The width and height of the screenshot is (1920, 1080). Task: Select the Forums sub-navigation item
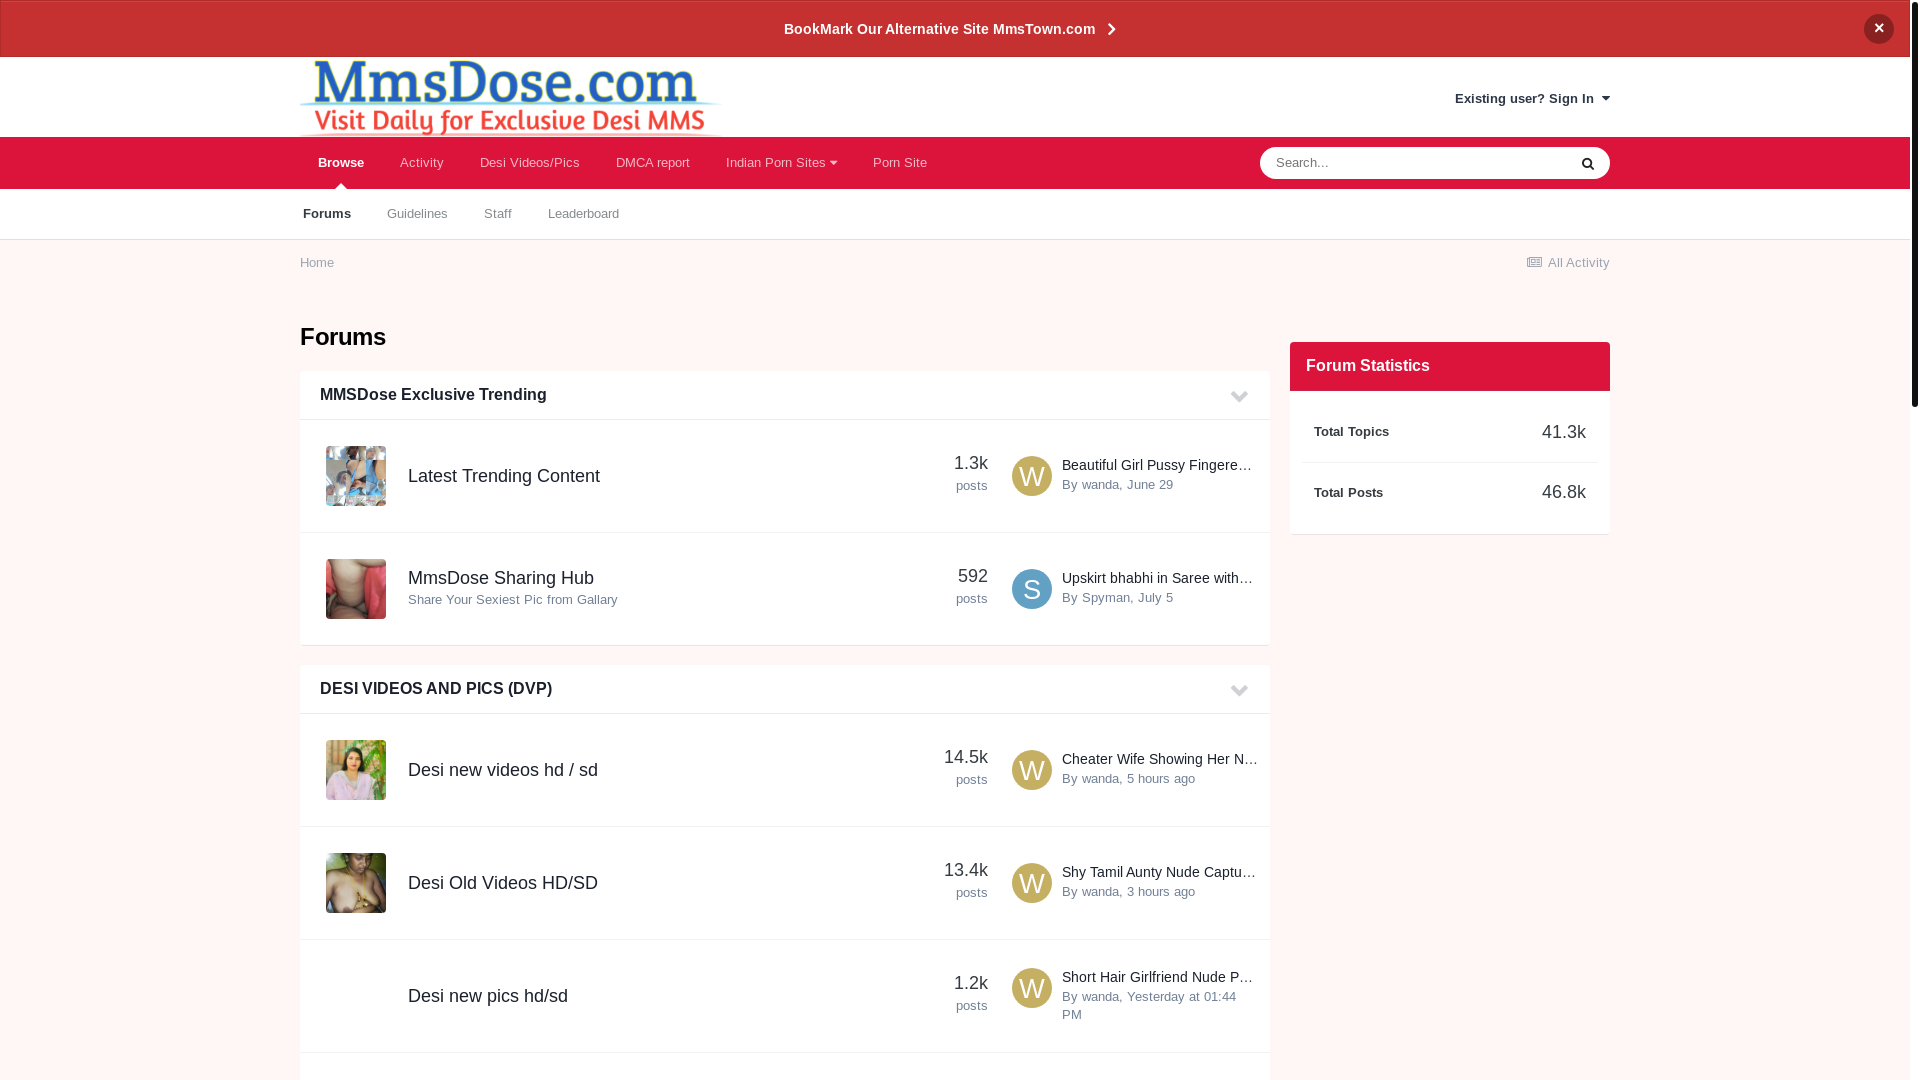tap(327, 214)
